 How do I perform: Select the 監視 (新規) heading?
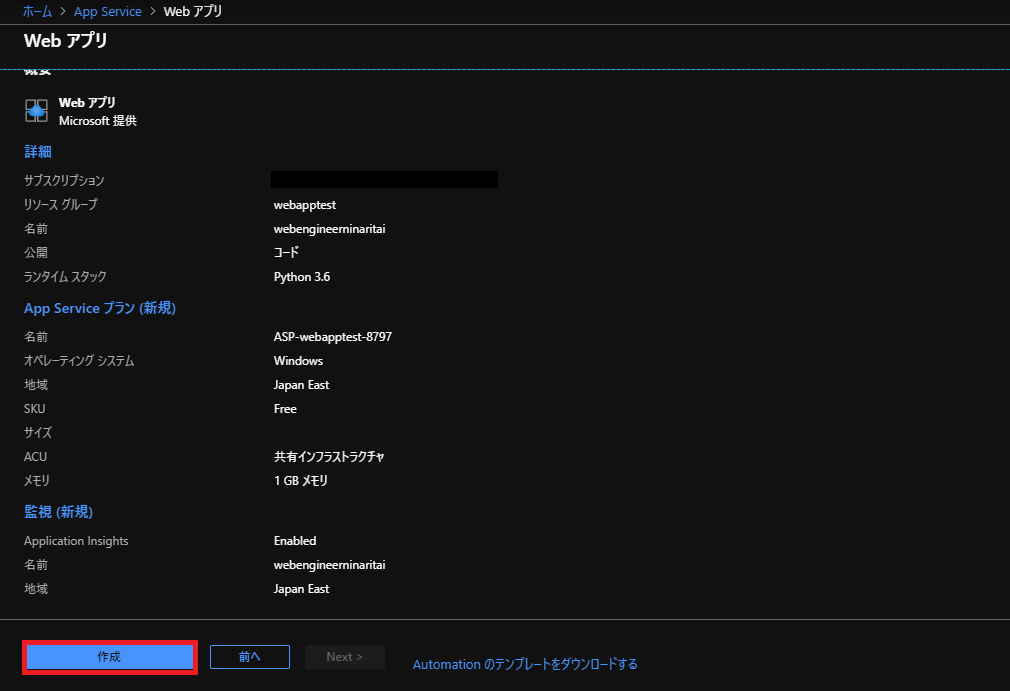tap(59, 511)
